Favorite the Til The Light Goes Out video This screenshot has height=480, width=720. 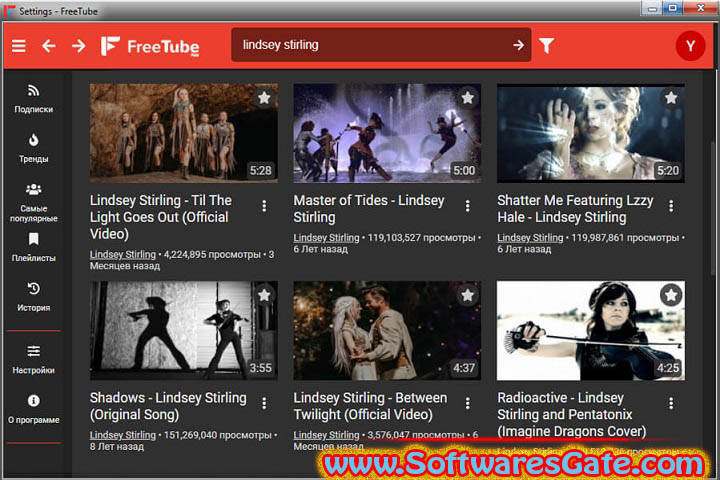click(x=264, y=97)
